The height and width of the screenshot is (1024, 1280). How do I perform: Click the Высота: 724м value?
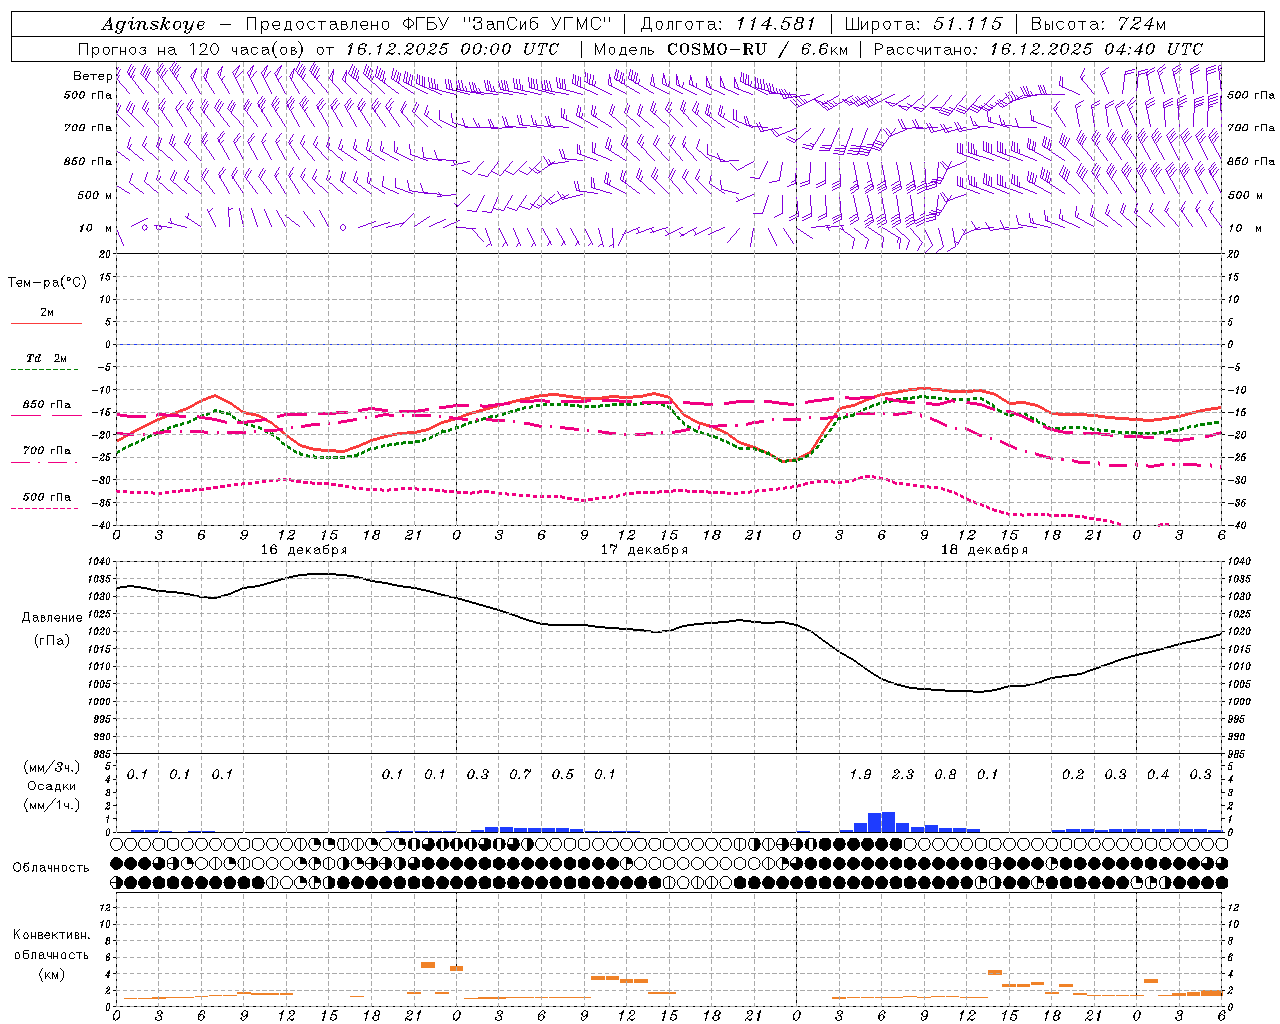click(x=1098, y=24)
